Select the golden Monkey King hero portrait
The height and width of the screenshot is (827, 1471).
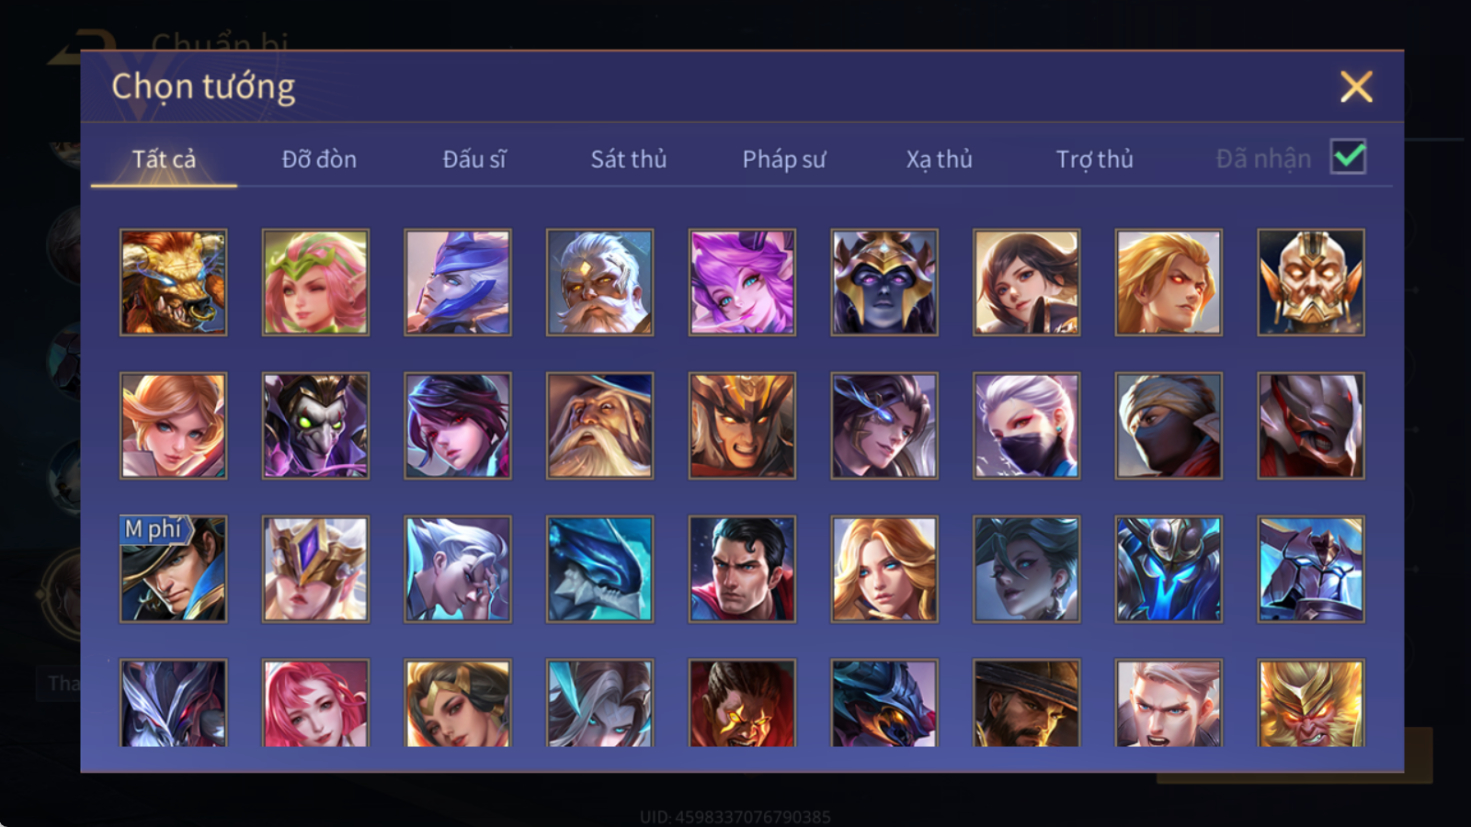[x=1311, y=703]
